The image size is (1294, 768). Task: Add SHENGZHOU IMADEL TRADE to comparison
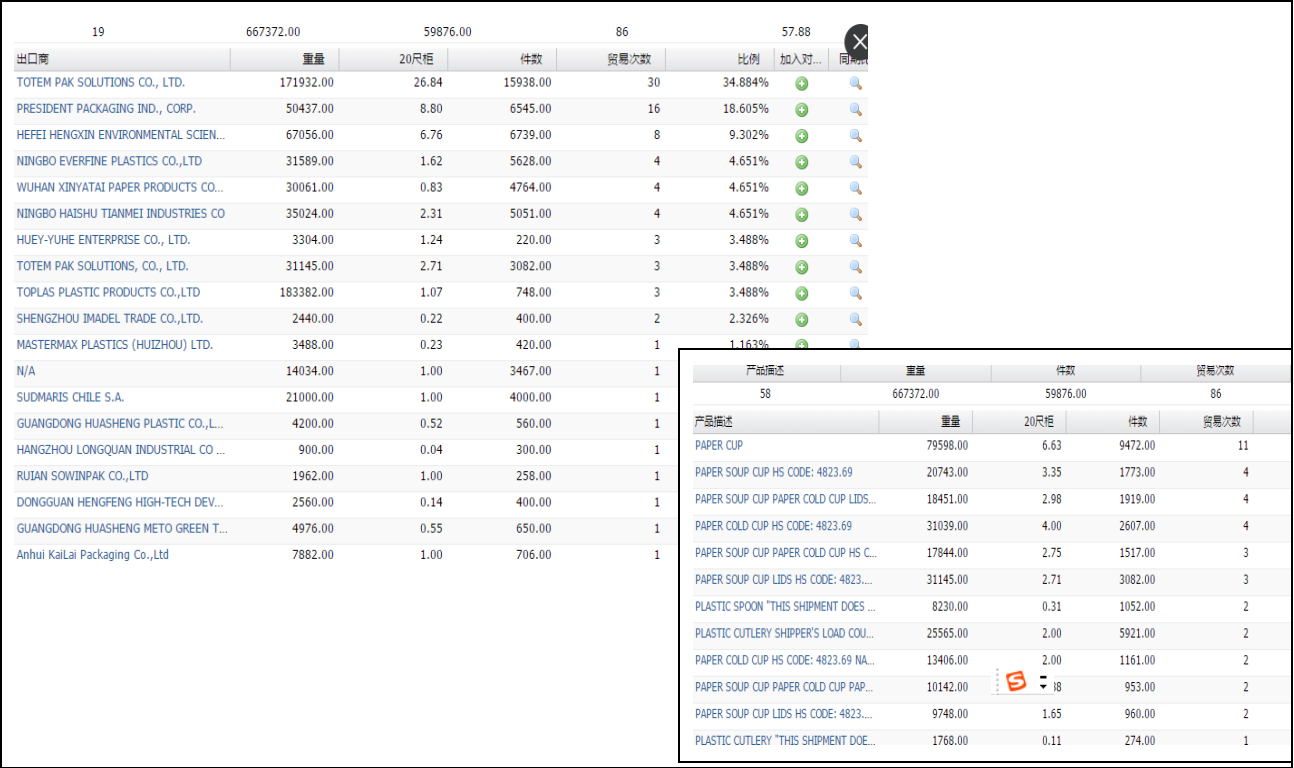coord(802,320)
